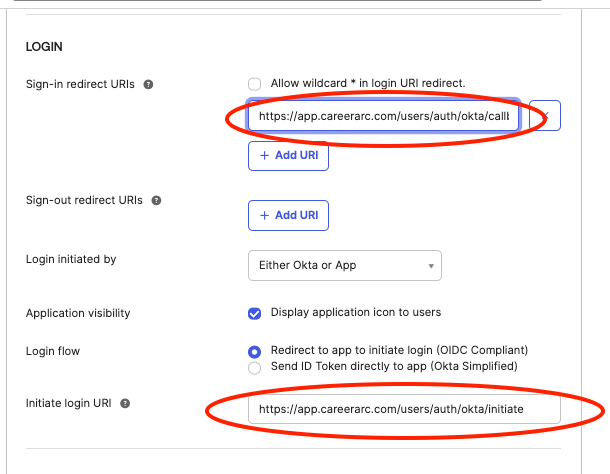Choose Send ID Token directly to app
610x474 pixels.
click(255, 367)
